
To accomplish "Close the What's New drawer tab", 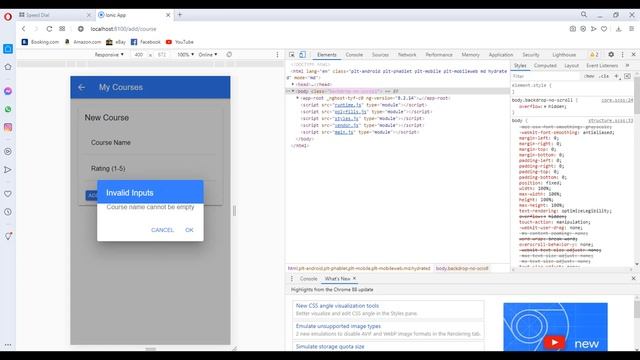I will click(354, 278).
